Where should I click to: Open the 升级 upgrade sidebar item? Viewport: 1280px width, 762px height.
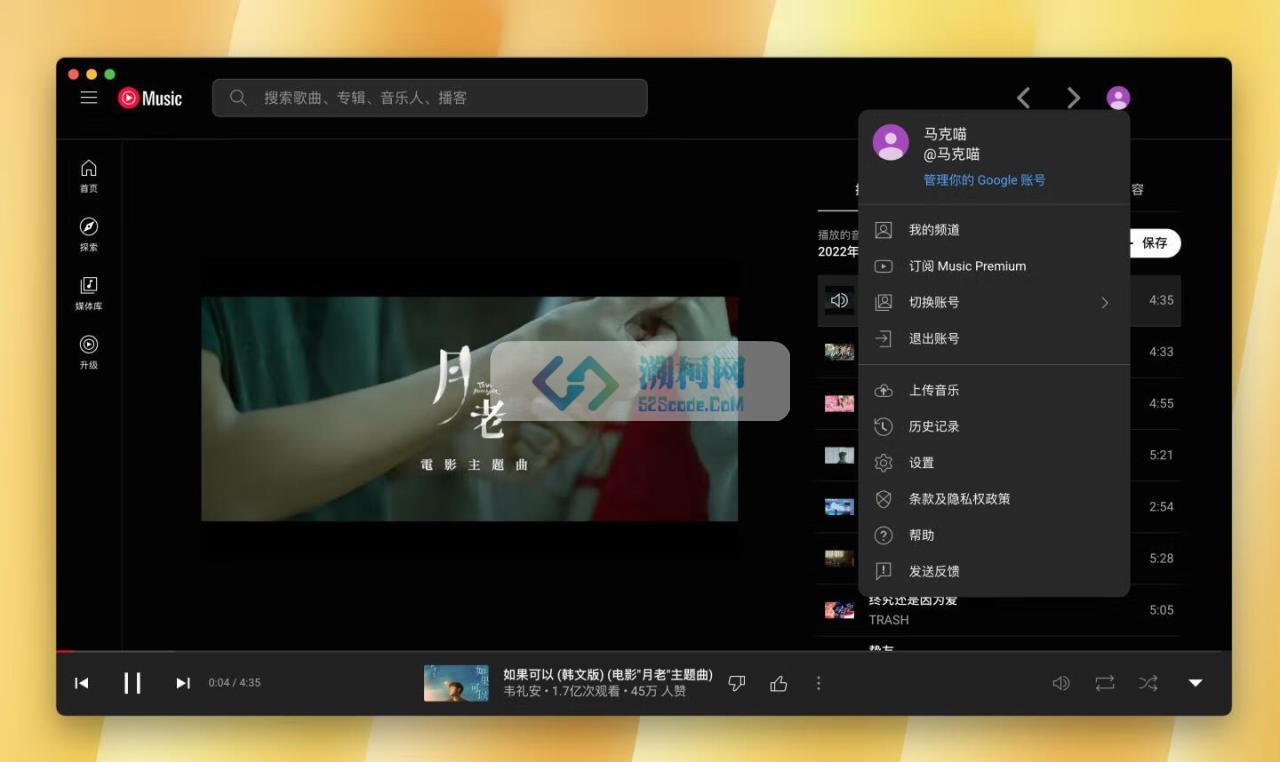pyautogui.click(x=89, y=352)
